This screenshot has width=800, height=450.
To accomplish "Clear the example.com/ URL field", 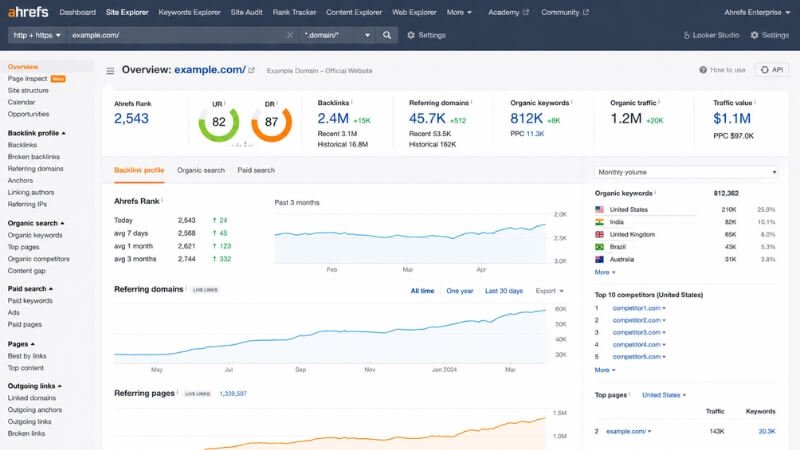I will pos(290,35).
